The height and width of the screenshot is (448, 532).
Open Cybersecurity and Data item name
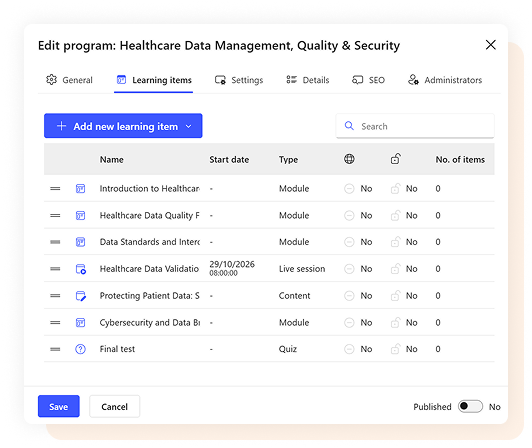pos(150,322)
